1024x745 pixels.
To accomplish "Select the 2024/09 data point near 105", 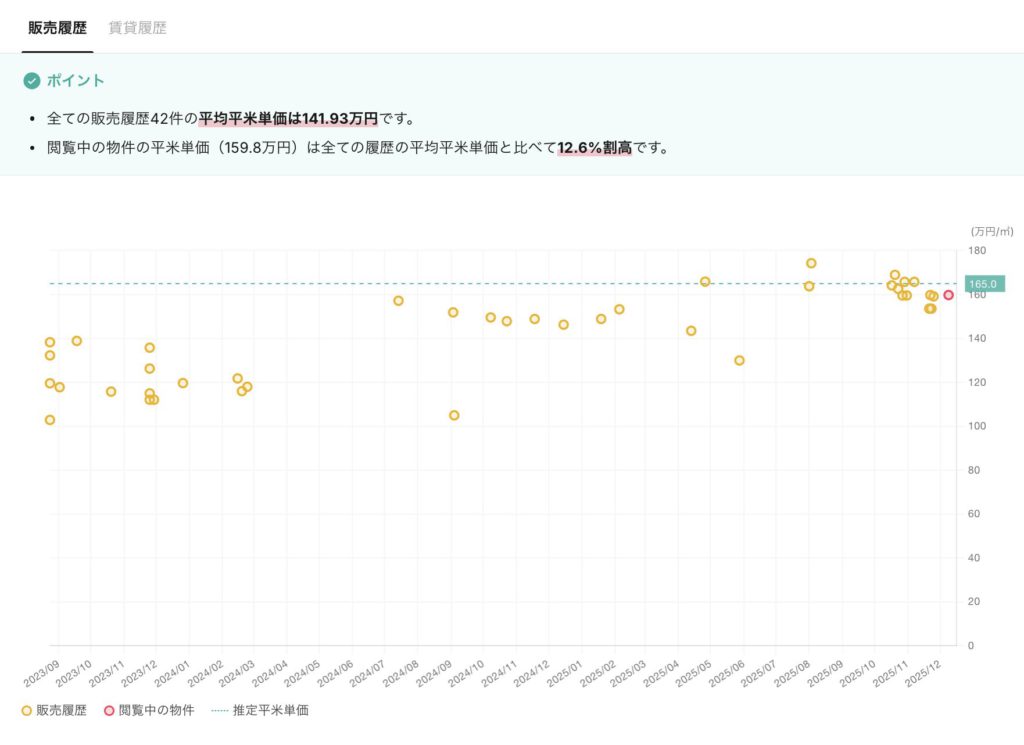I will (454, 415).
